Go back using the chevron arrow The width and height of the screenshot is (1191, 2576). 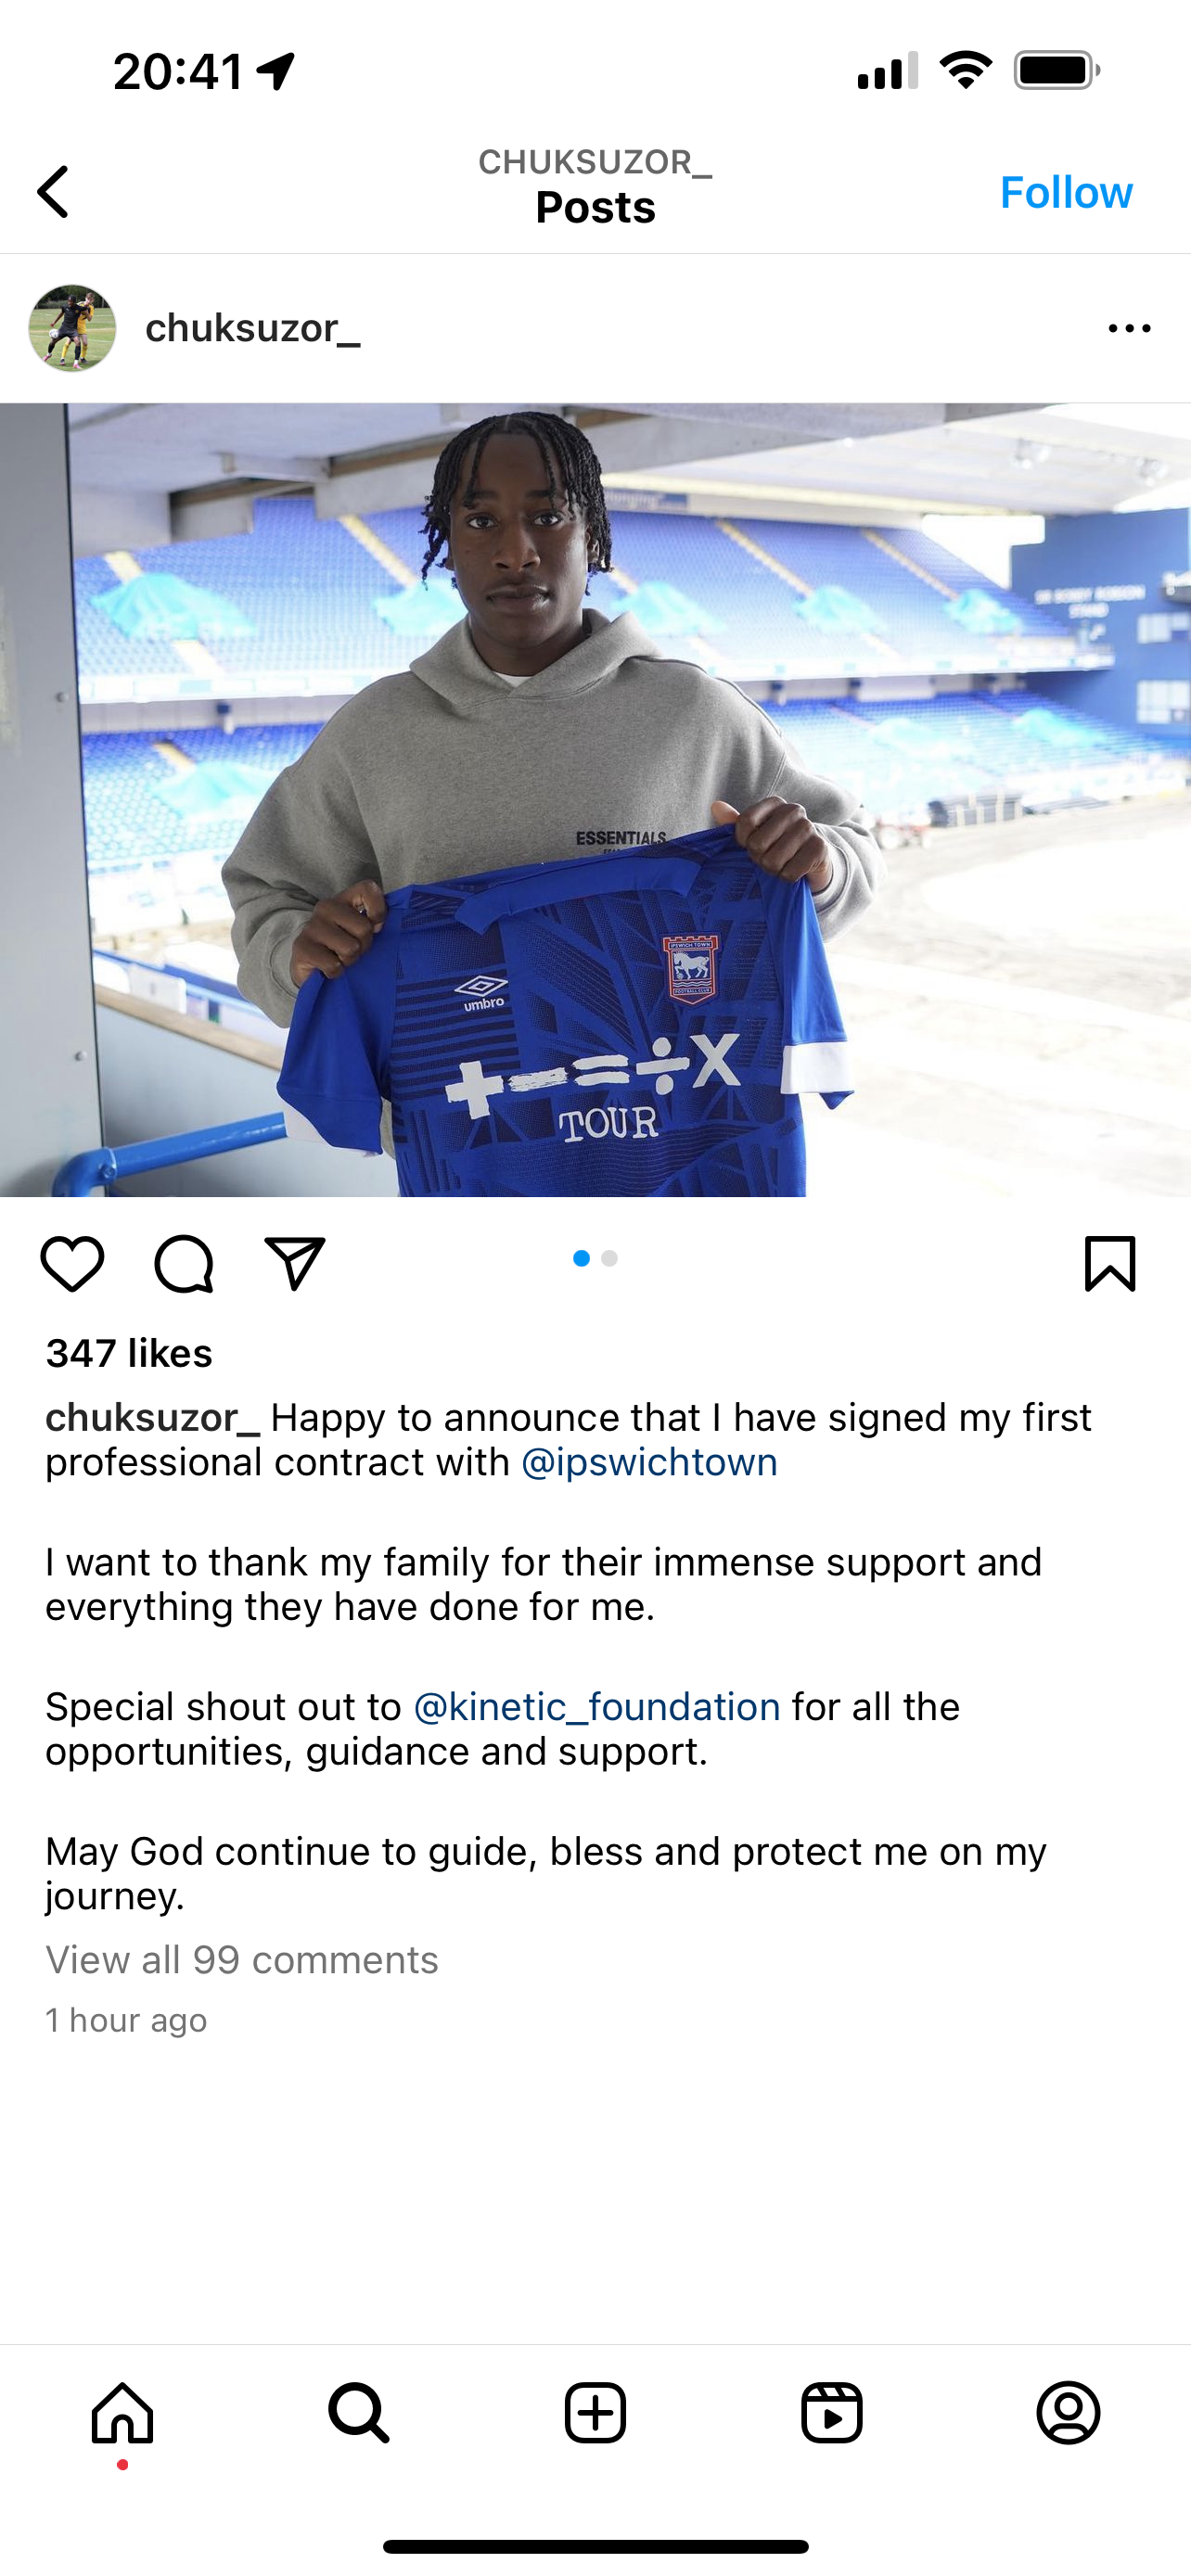click(x=53, y=192)
